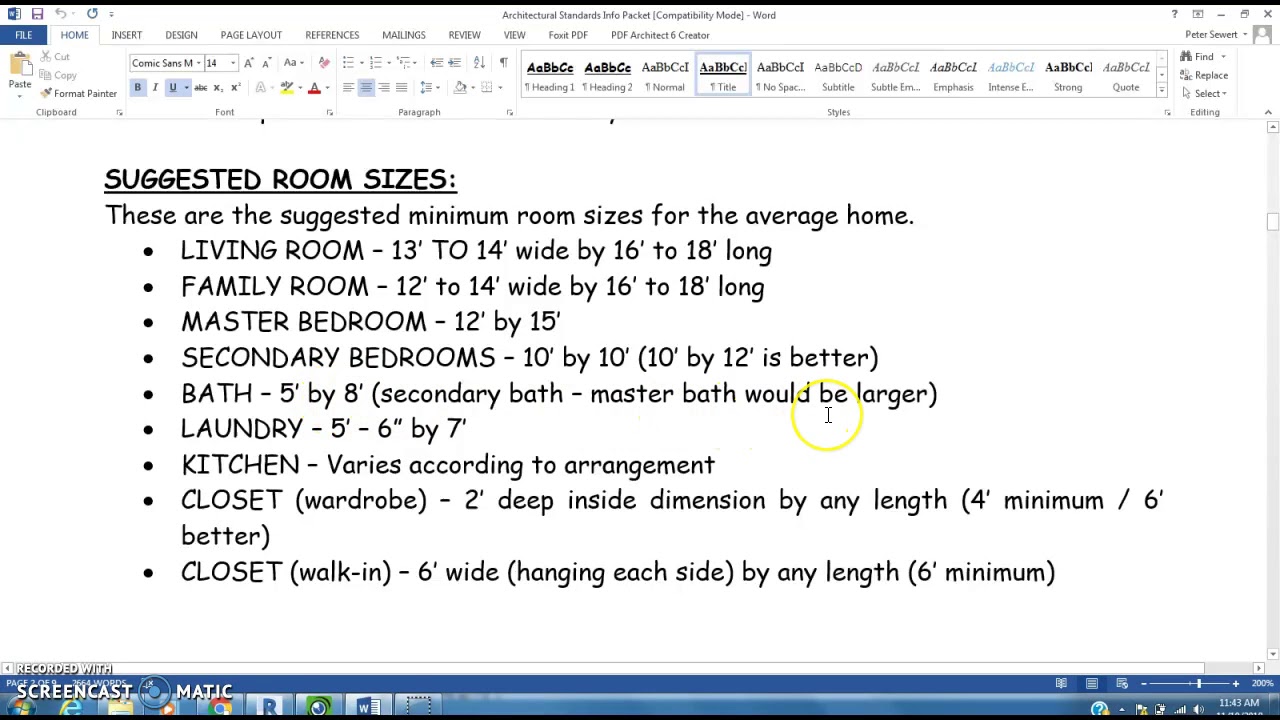Open Word Help question mark
The image size is (1280, 720).
[x=1174, y=14]
